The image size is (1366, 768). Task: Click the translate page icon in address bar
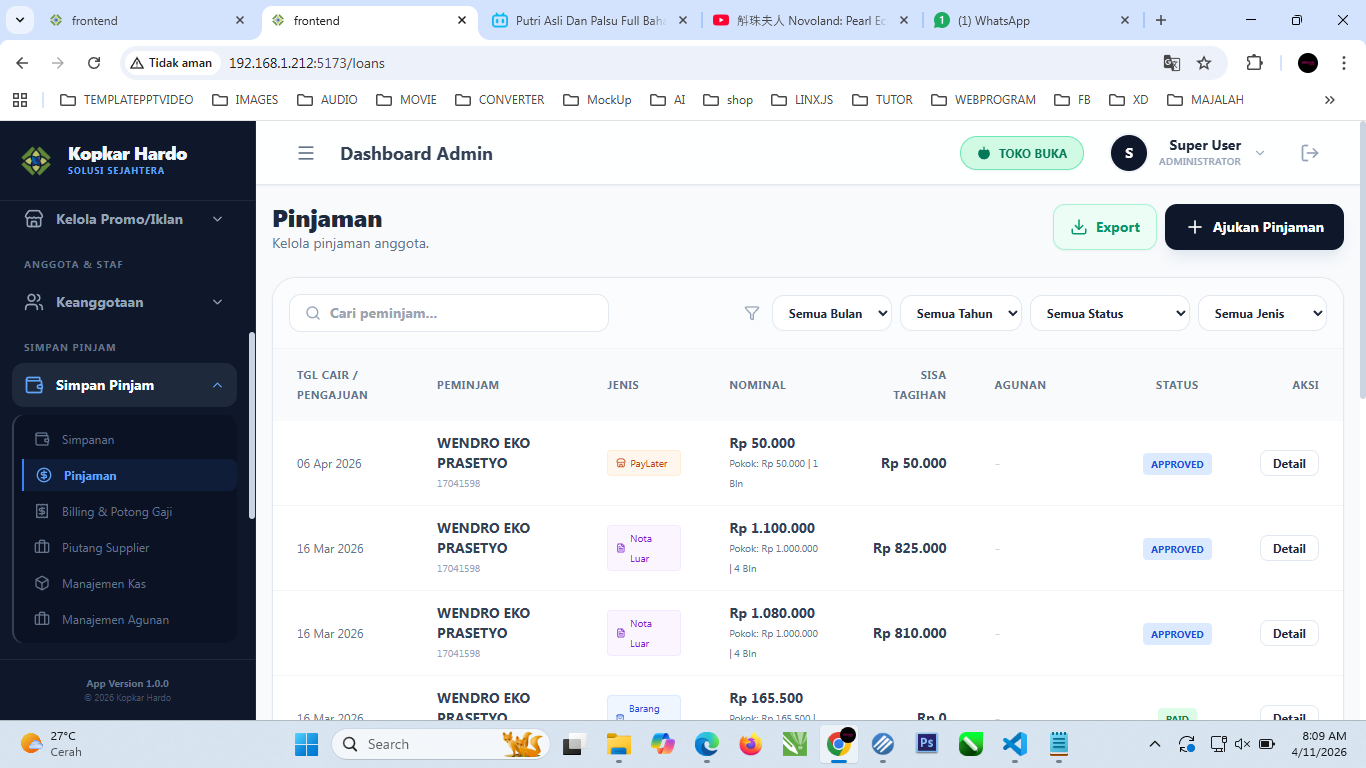click(x=1172, y=63)
